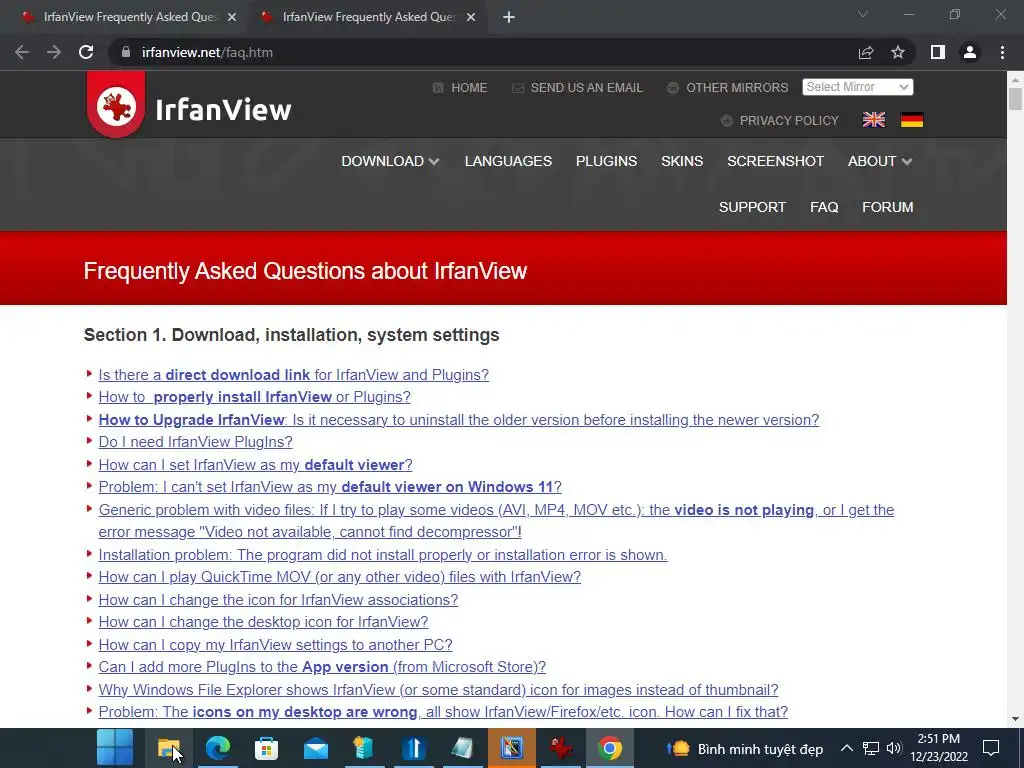Close the second IrfanView FAQ tab
The image size is (1024, 768).
471,17
